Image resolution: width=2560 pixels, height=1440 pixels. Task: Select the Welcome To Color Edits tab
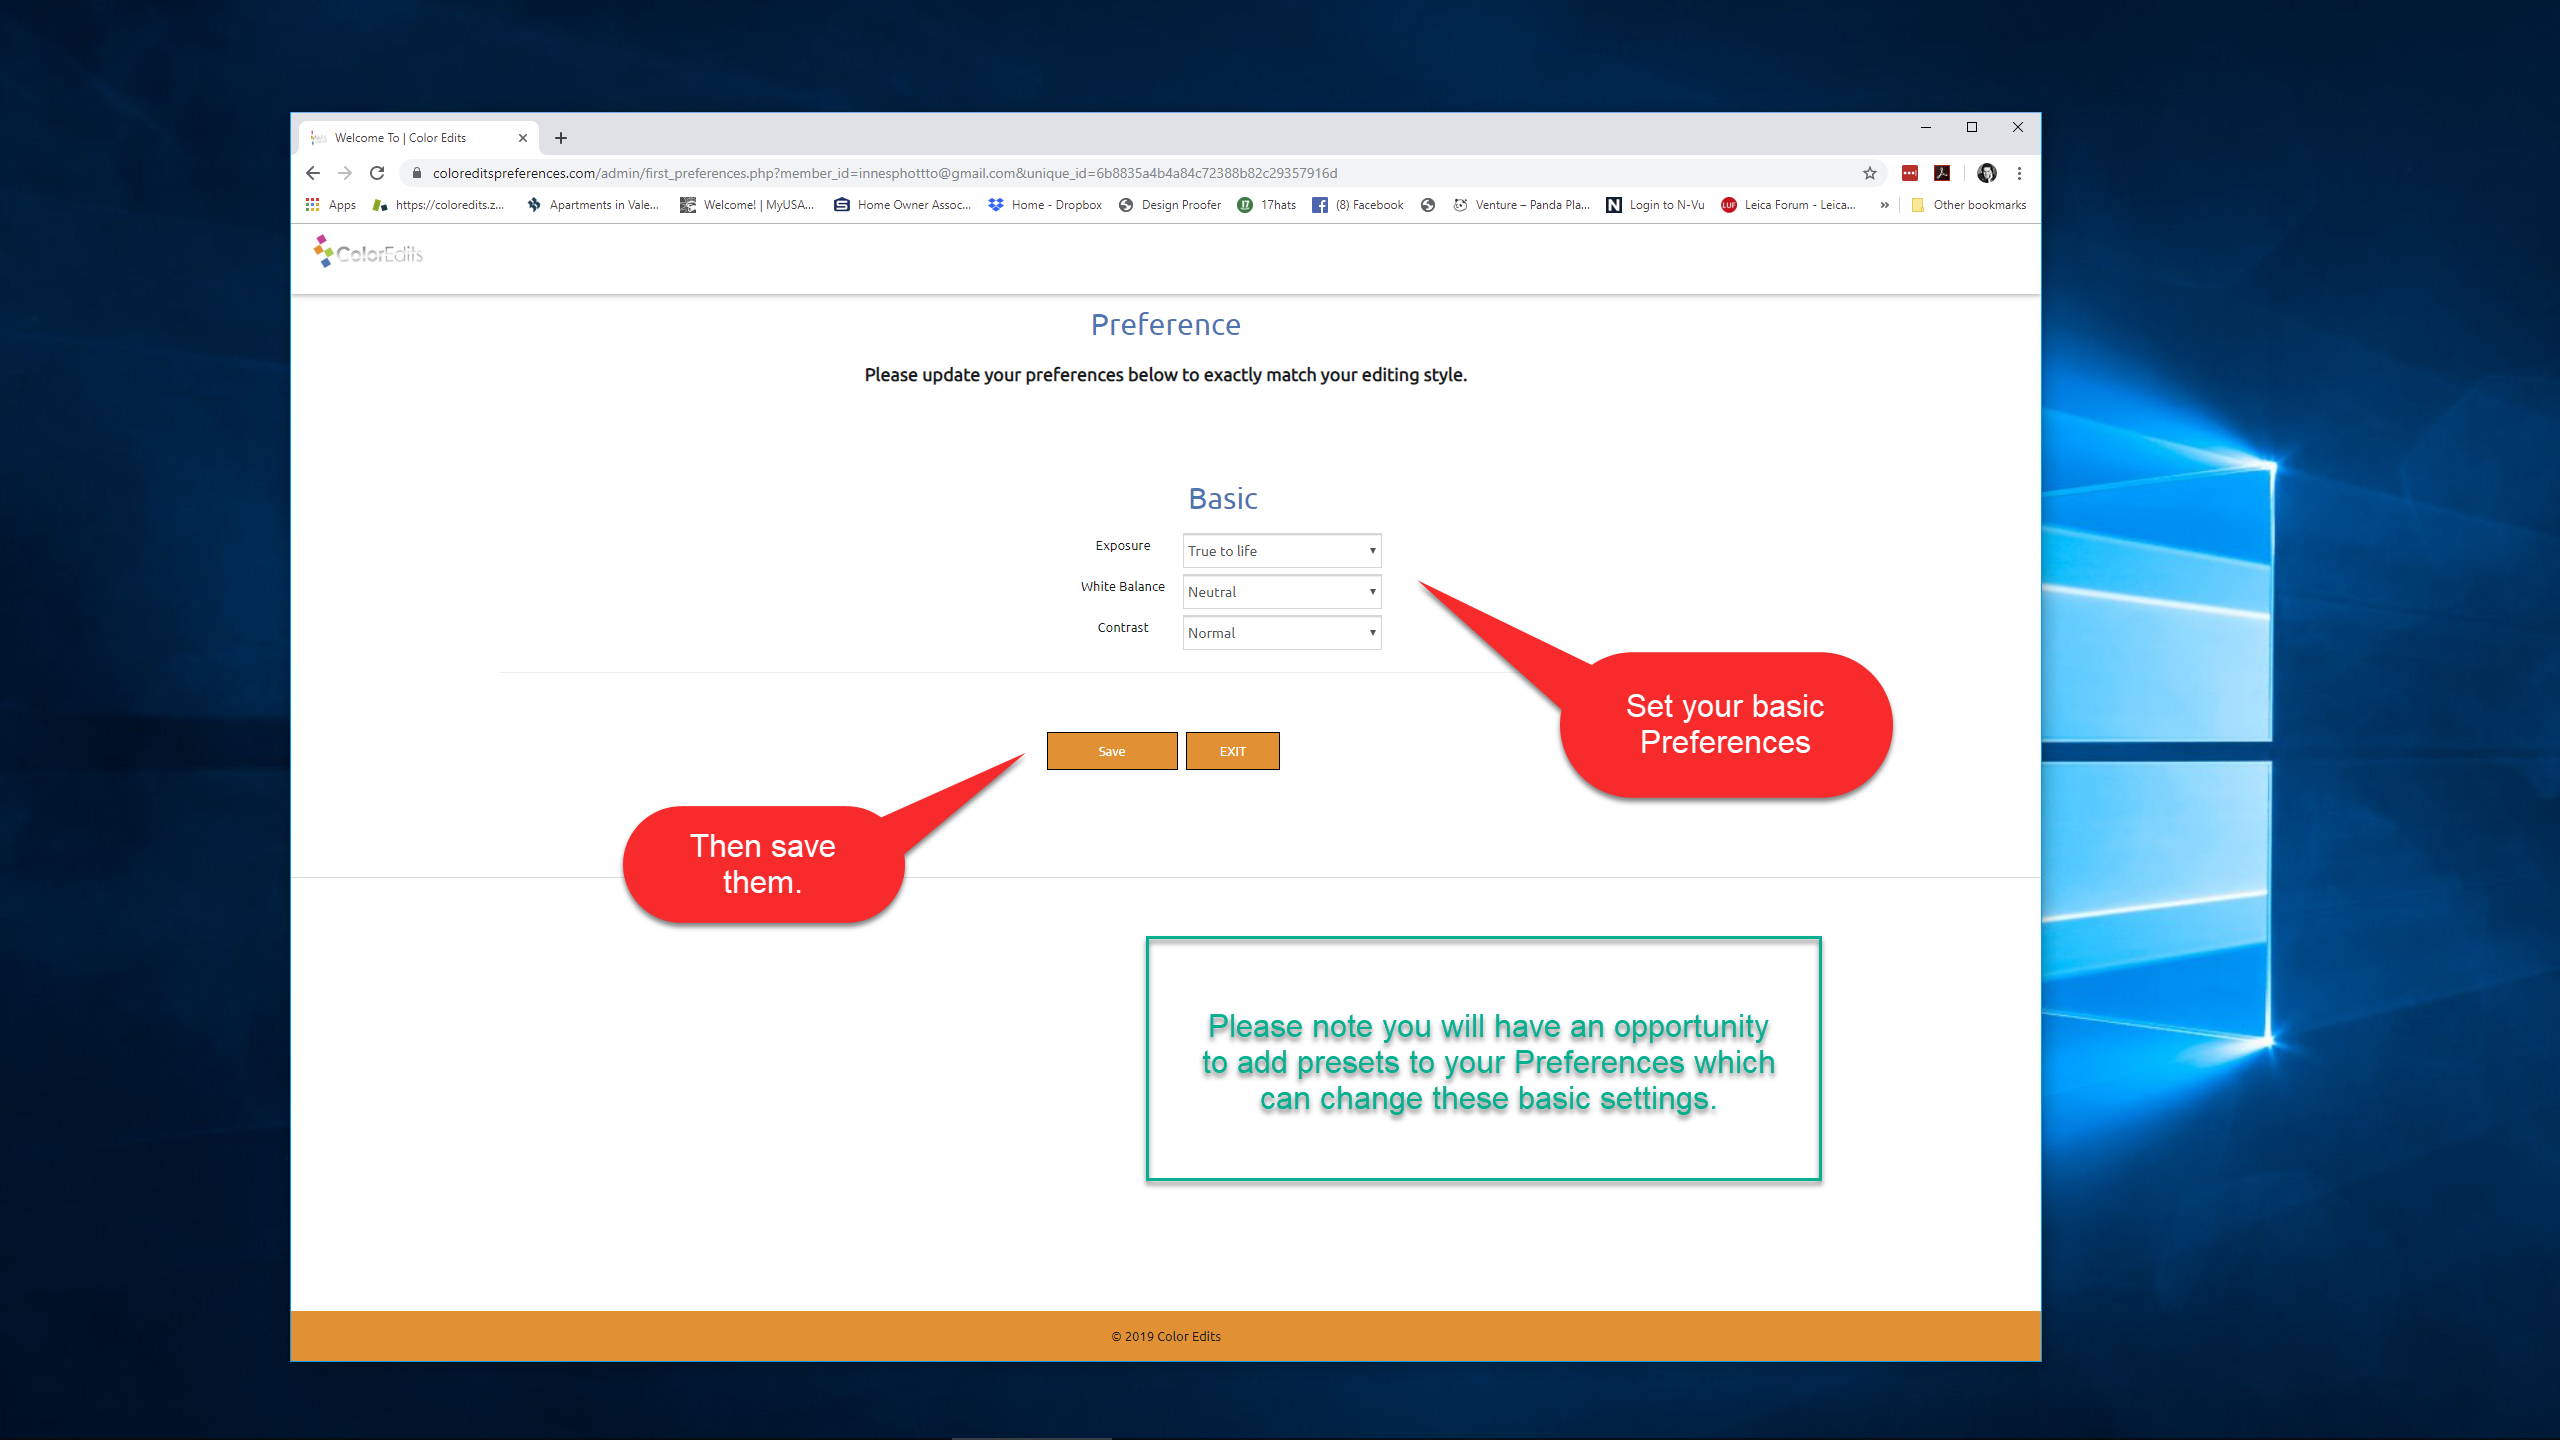click(x=418, y=138)
